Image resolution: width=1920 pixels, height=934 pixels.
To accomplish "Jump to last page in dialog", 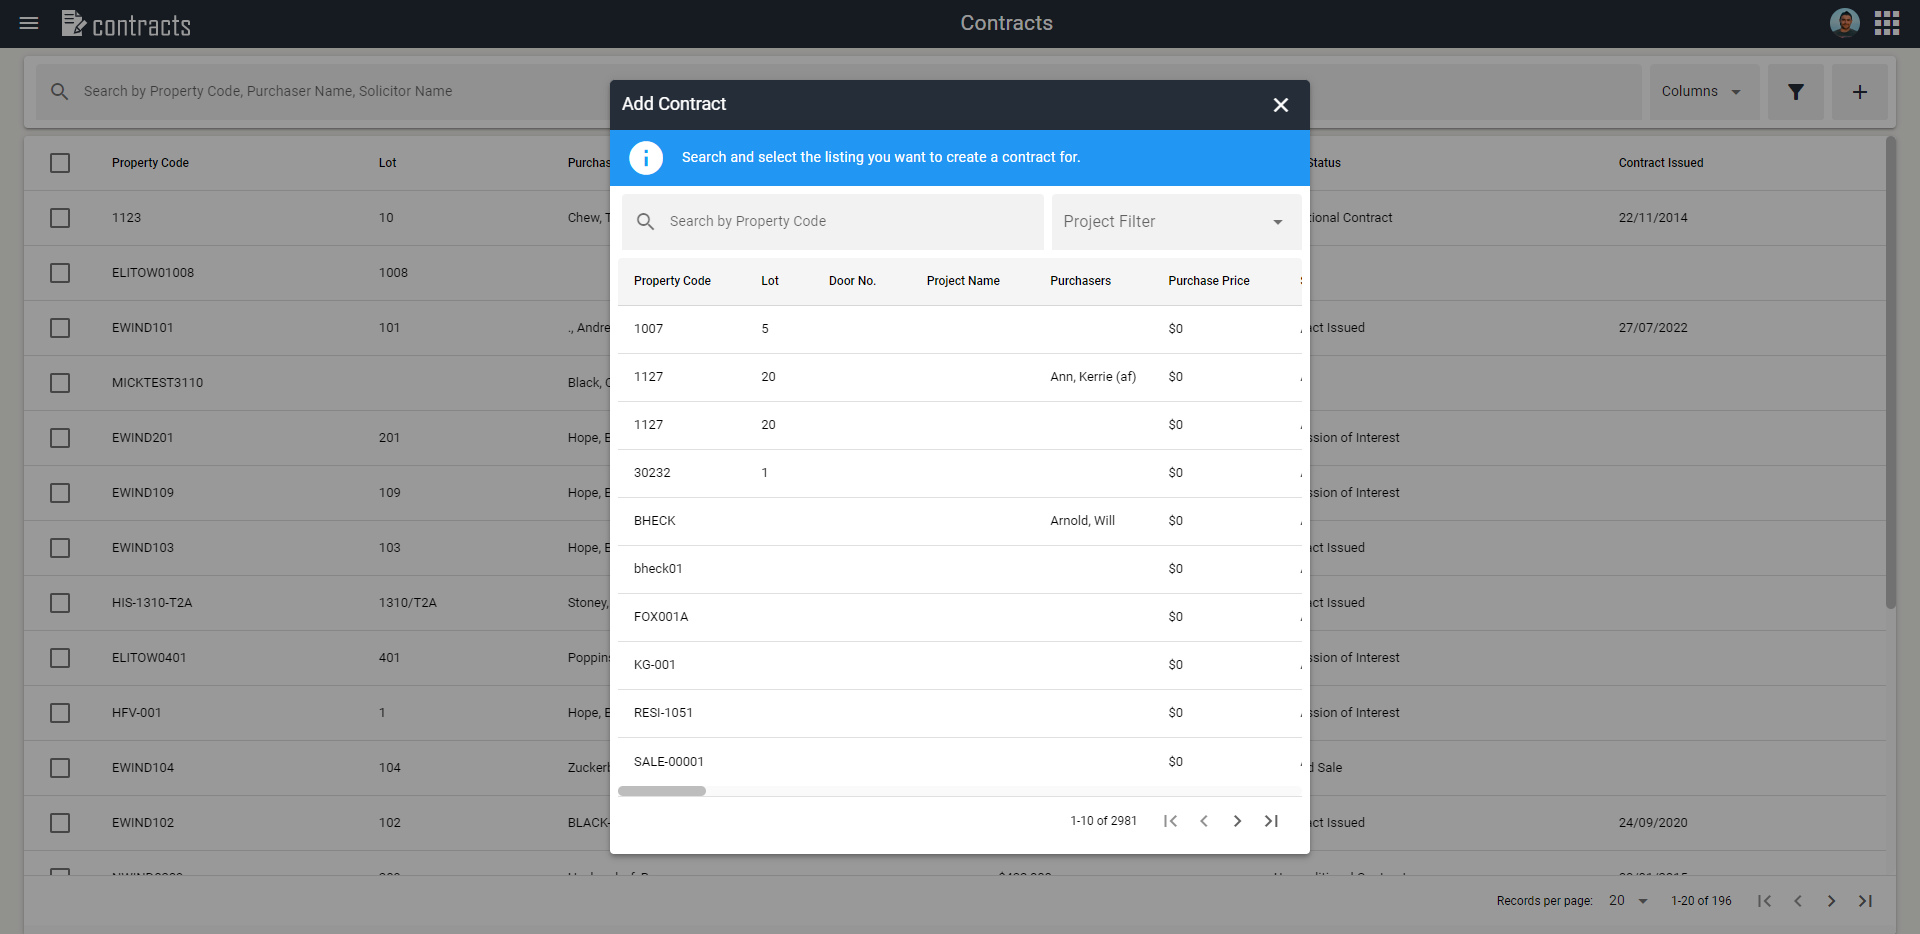I will pos(1271,821).
